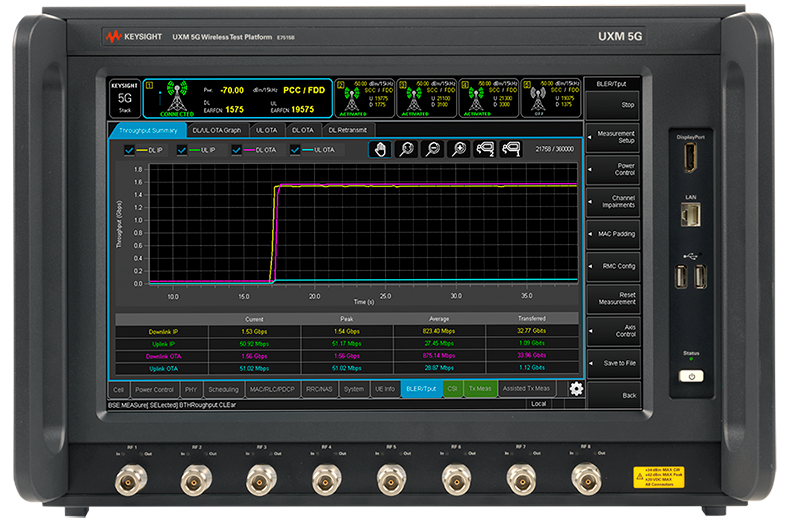Click the plain magnifier zoom tool
Image resolution: width=788 pixels, height=518 pixels.
coord(407,149)
